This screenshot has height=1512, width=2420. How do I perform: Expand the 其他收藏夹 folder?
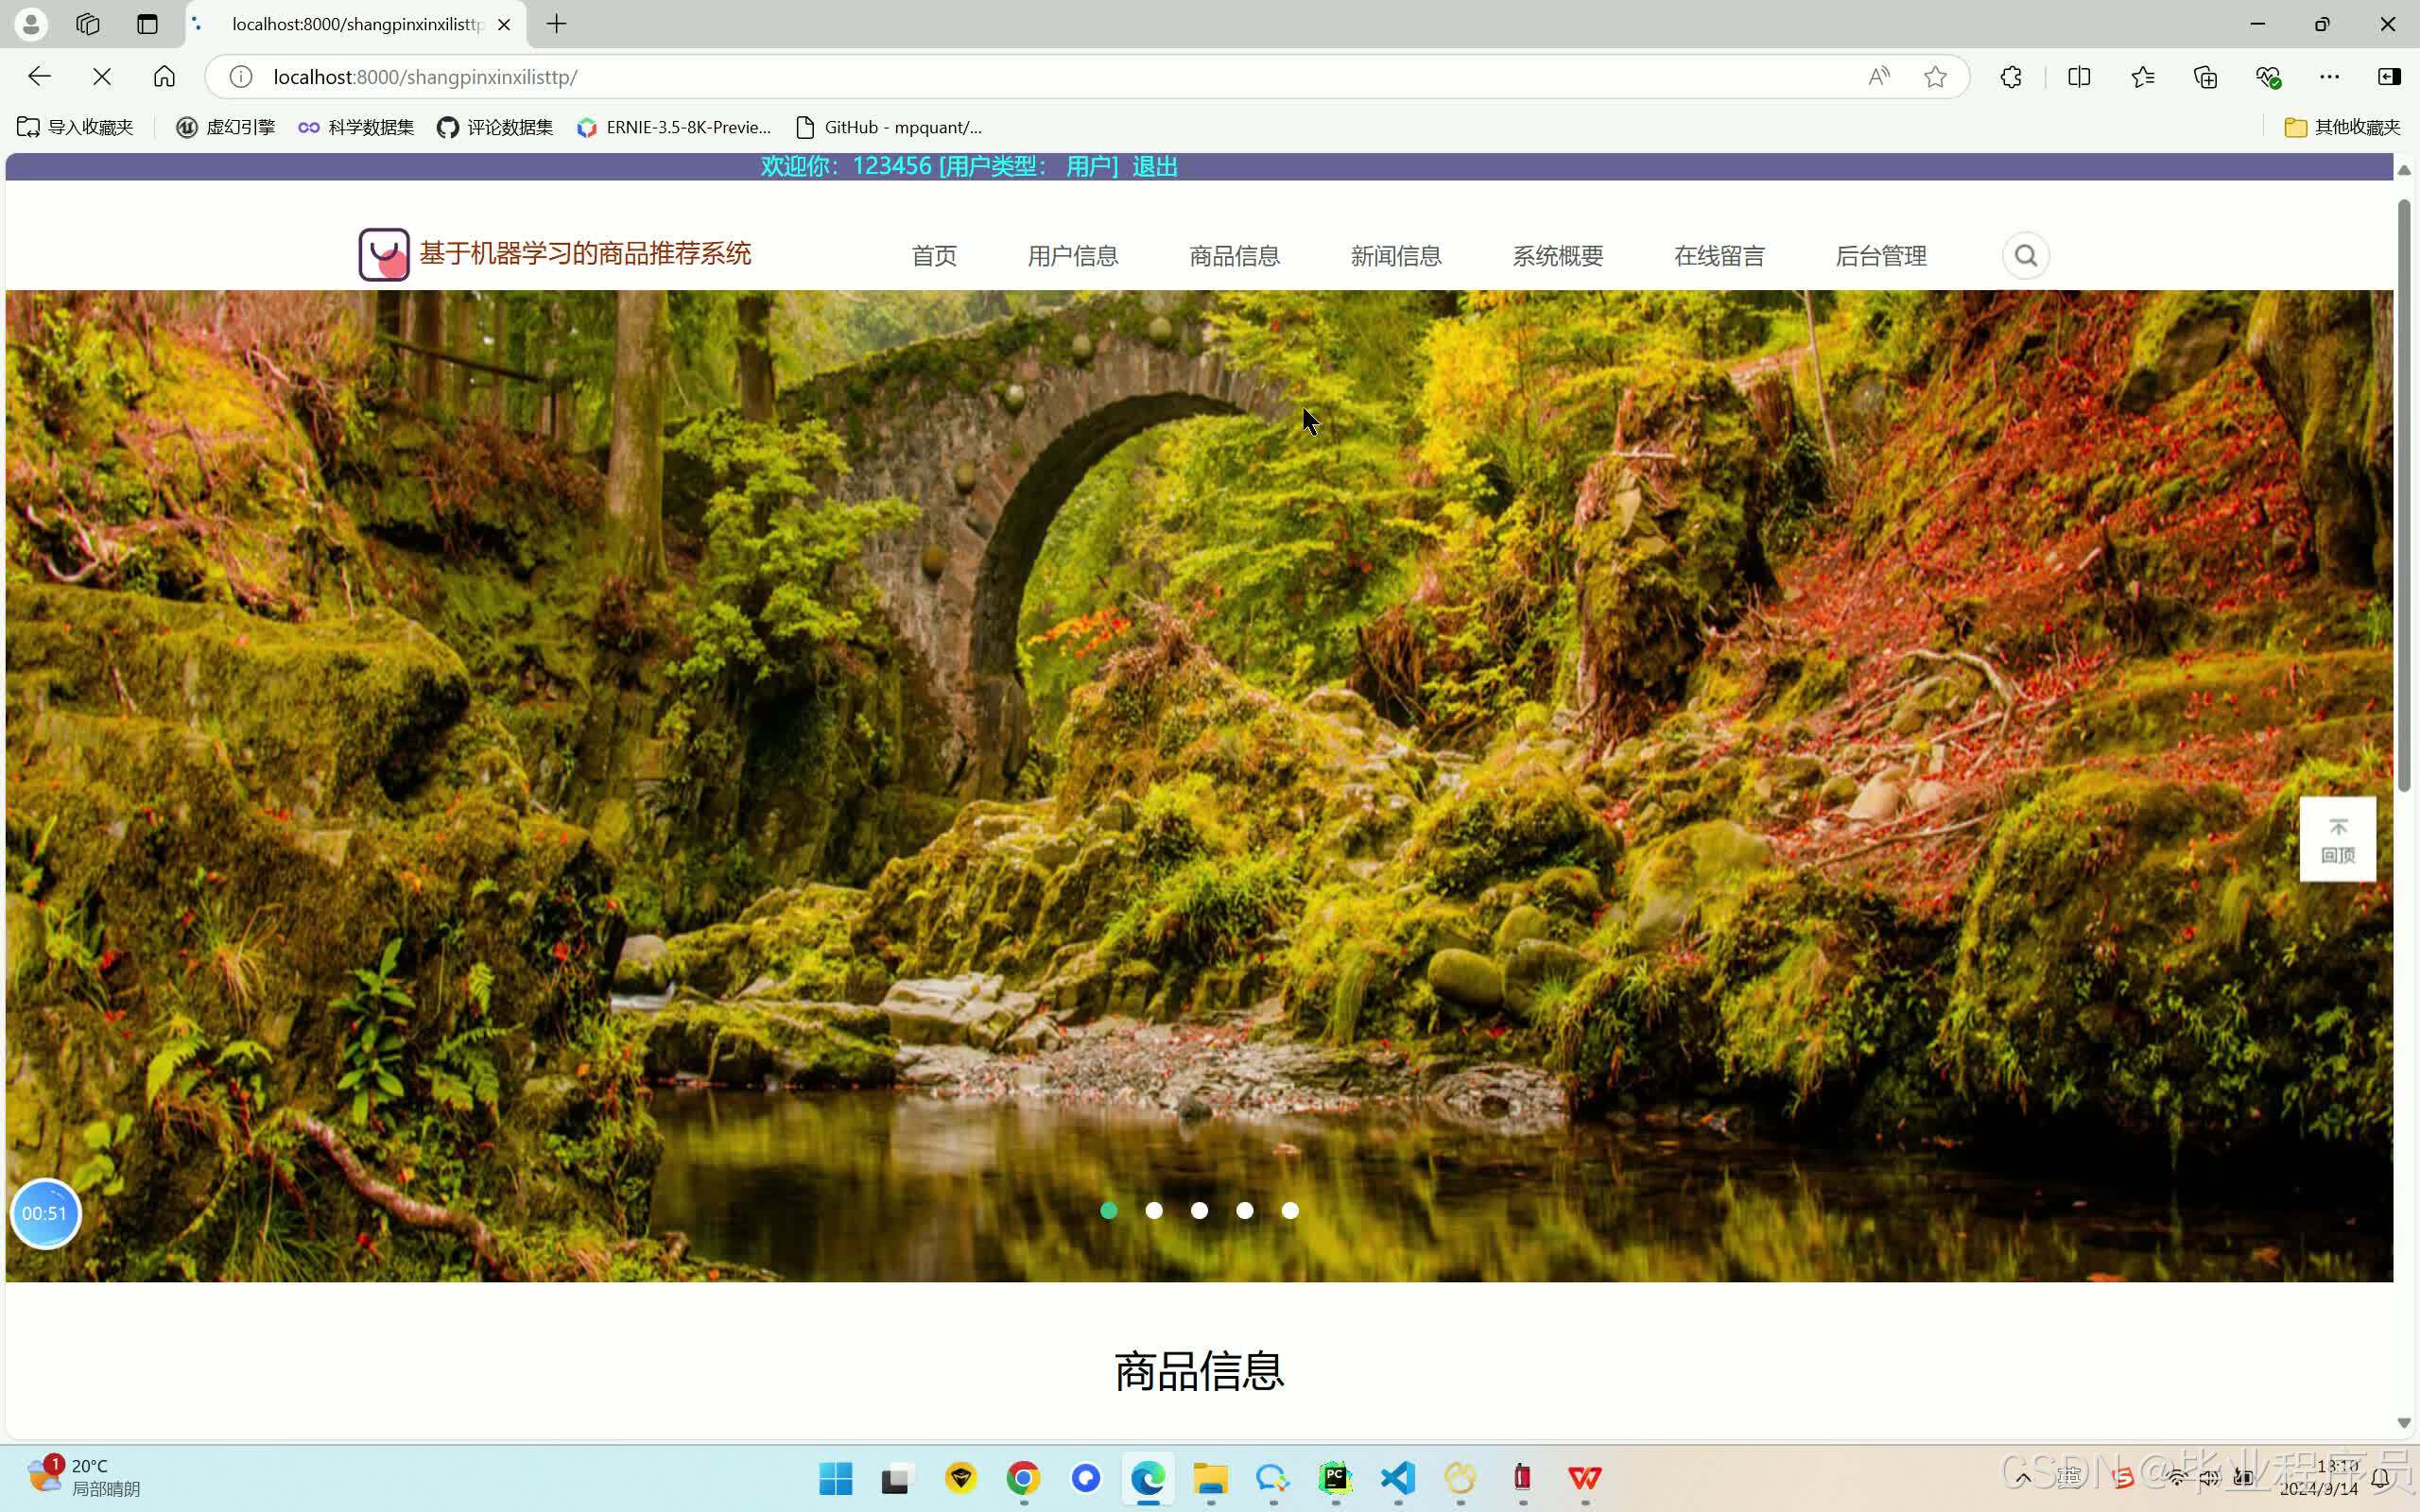(x=2342, y=127)
